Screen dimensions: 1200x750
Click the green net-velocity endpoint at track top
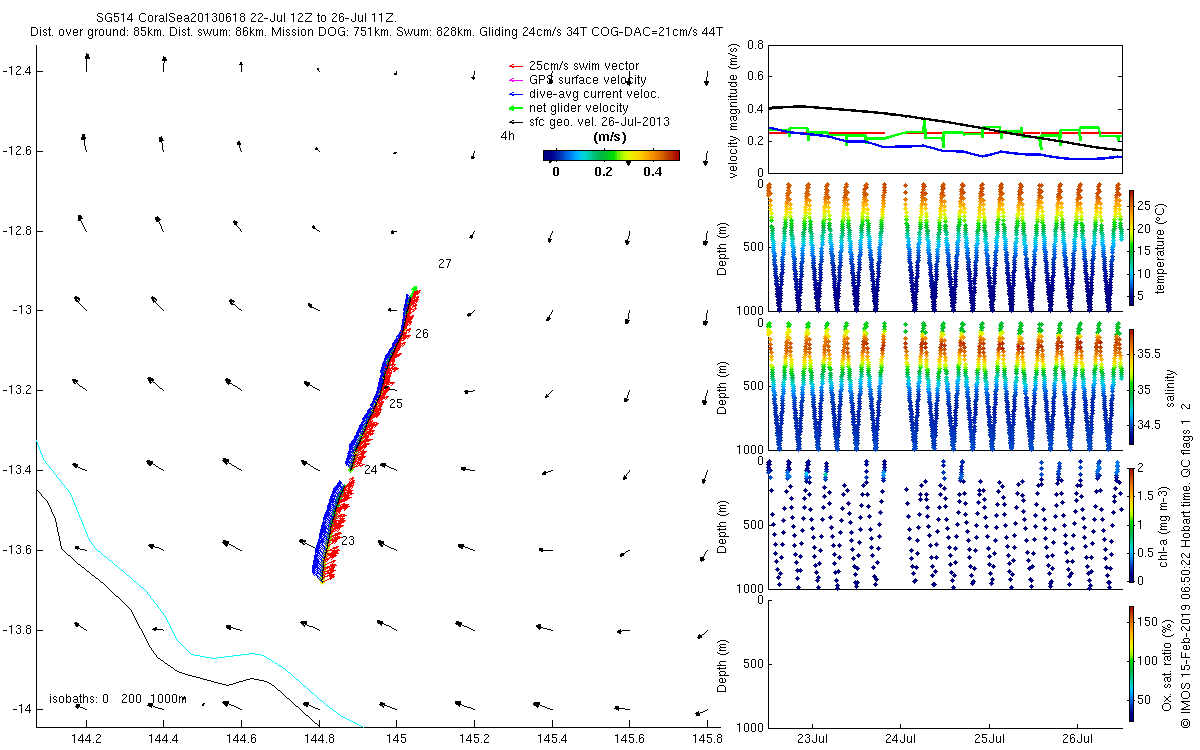(415, 289)
